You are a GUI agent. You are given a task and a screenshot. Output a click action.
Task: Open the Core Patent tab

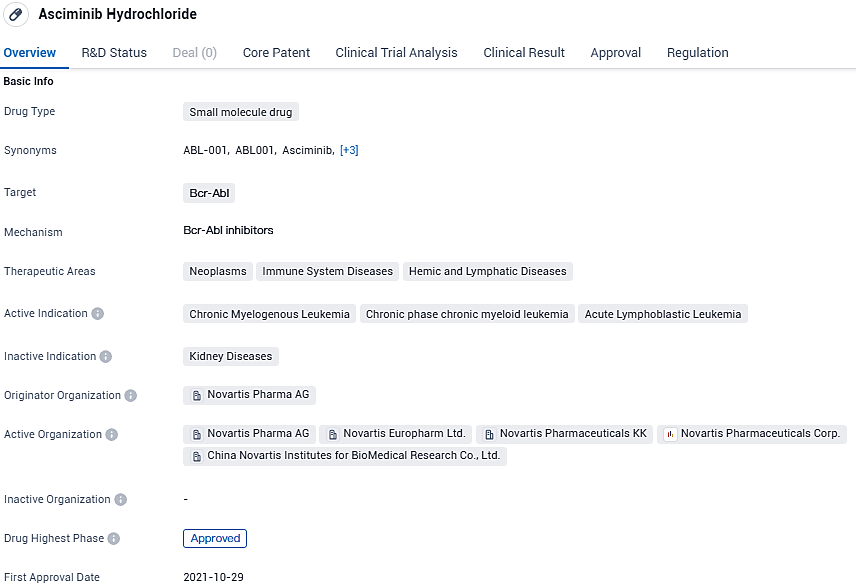point(276,53)
